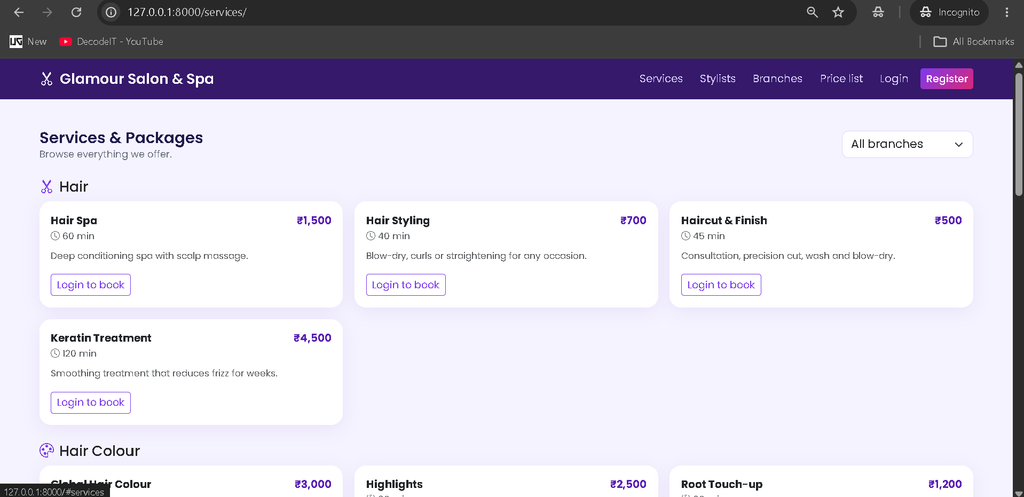Viewport: 1024px width, 497px height.
Task: Click the Hair Colour section heading
Action: 99,451
